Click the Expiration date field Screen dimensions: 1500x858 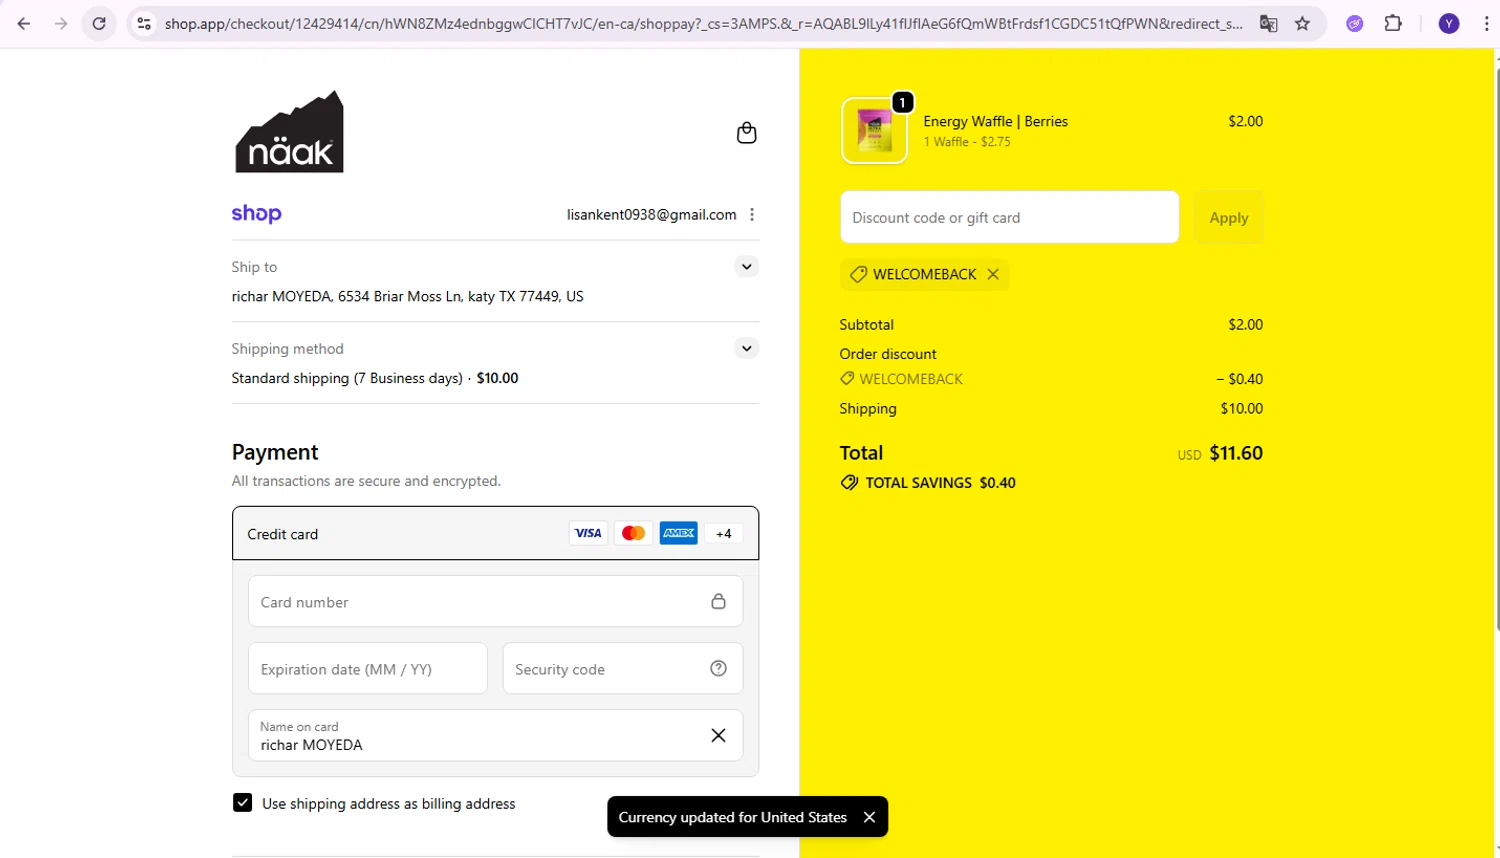tap(367, 668)
